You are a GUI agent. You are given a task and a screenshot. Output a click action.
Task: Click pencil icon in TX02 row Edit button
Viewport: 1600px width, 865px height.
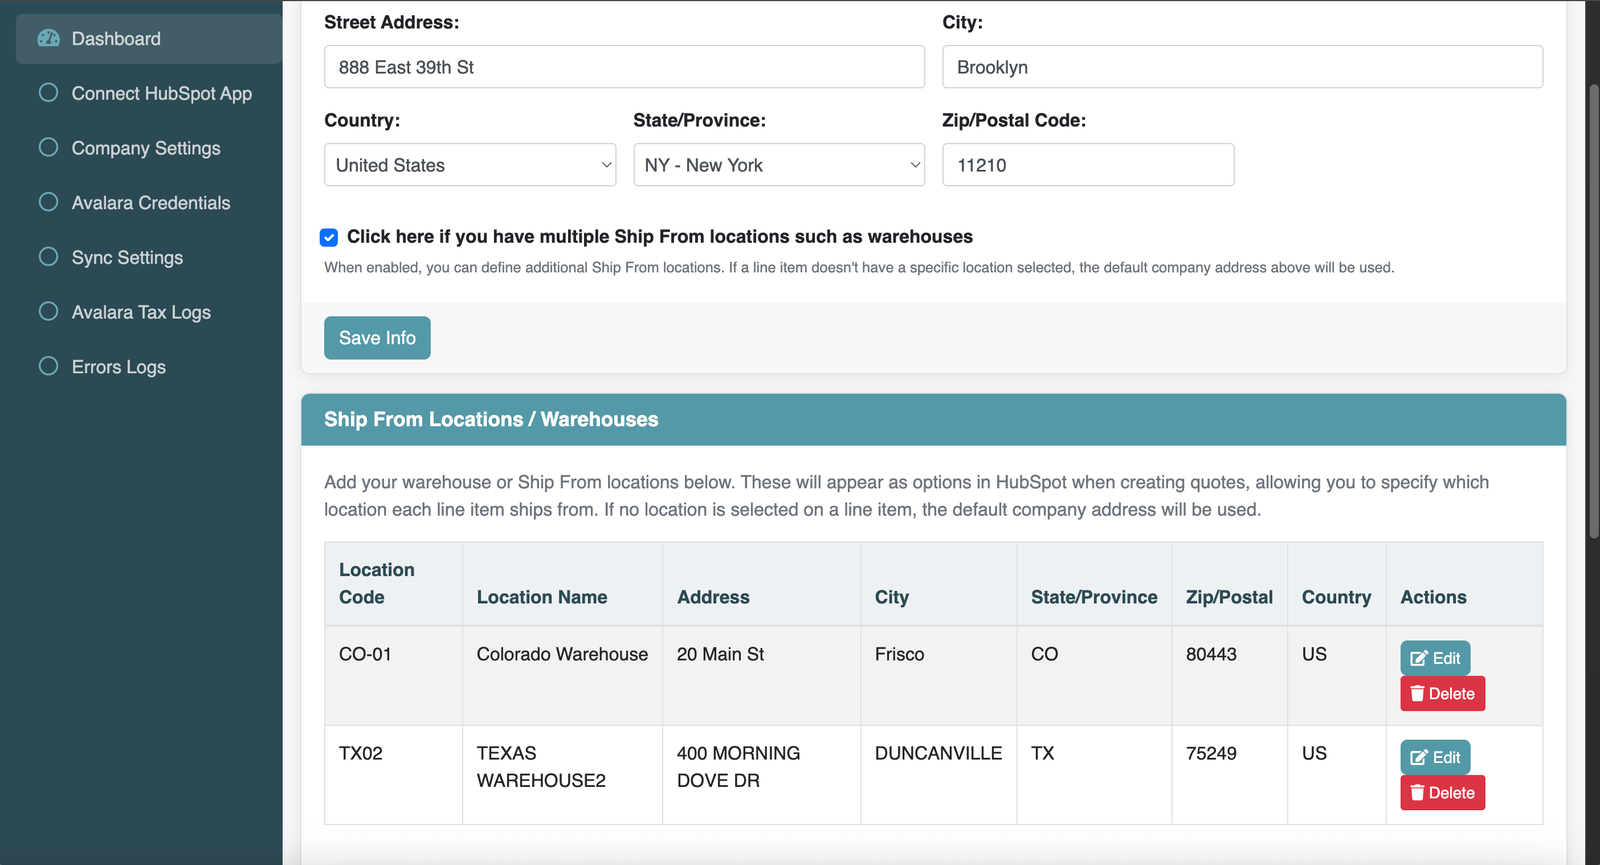pyautogui.click(x=1419, y=757)
